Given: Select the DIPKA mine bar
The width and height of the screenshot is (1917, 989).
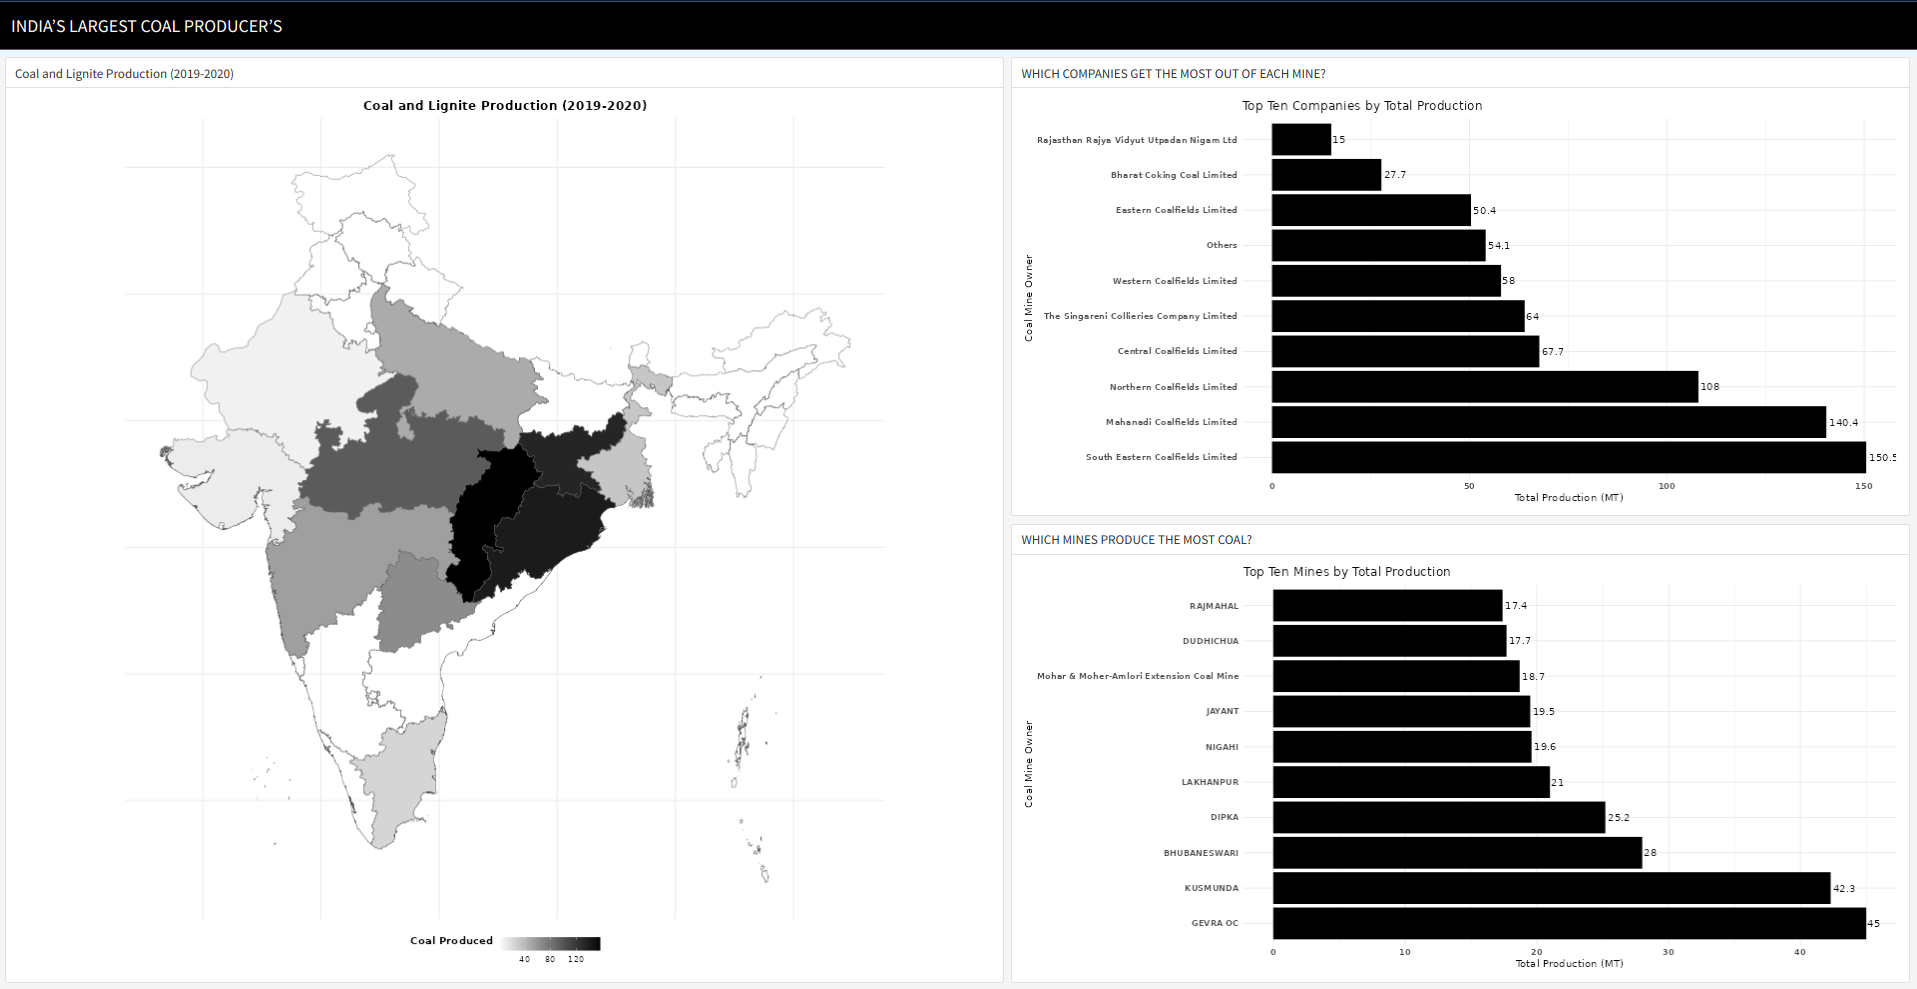Looking at the screenshot, I should tap(1439, 817).
